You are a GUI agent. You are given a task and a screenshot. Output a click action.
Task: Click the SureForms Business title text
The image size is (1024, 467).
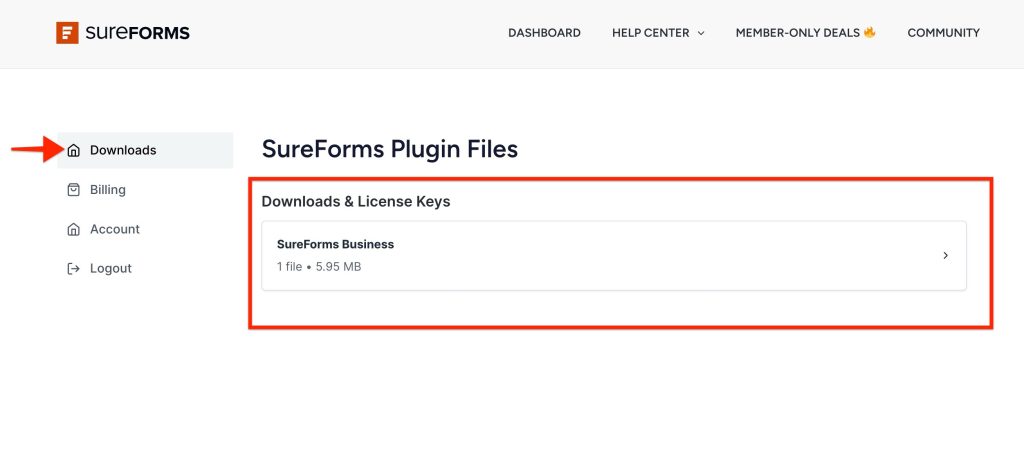click(335, 244)
